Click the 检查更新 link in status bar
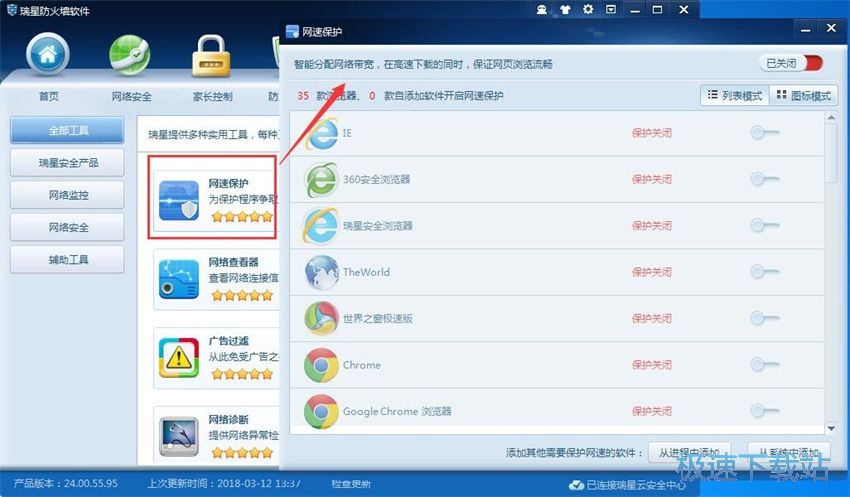Screen dimensions: 850x497 click(351, 483)
